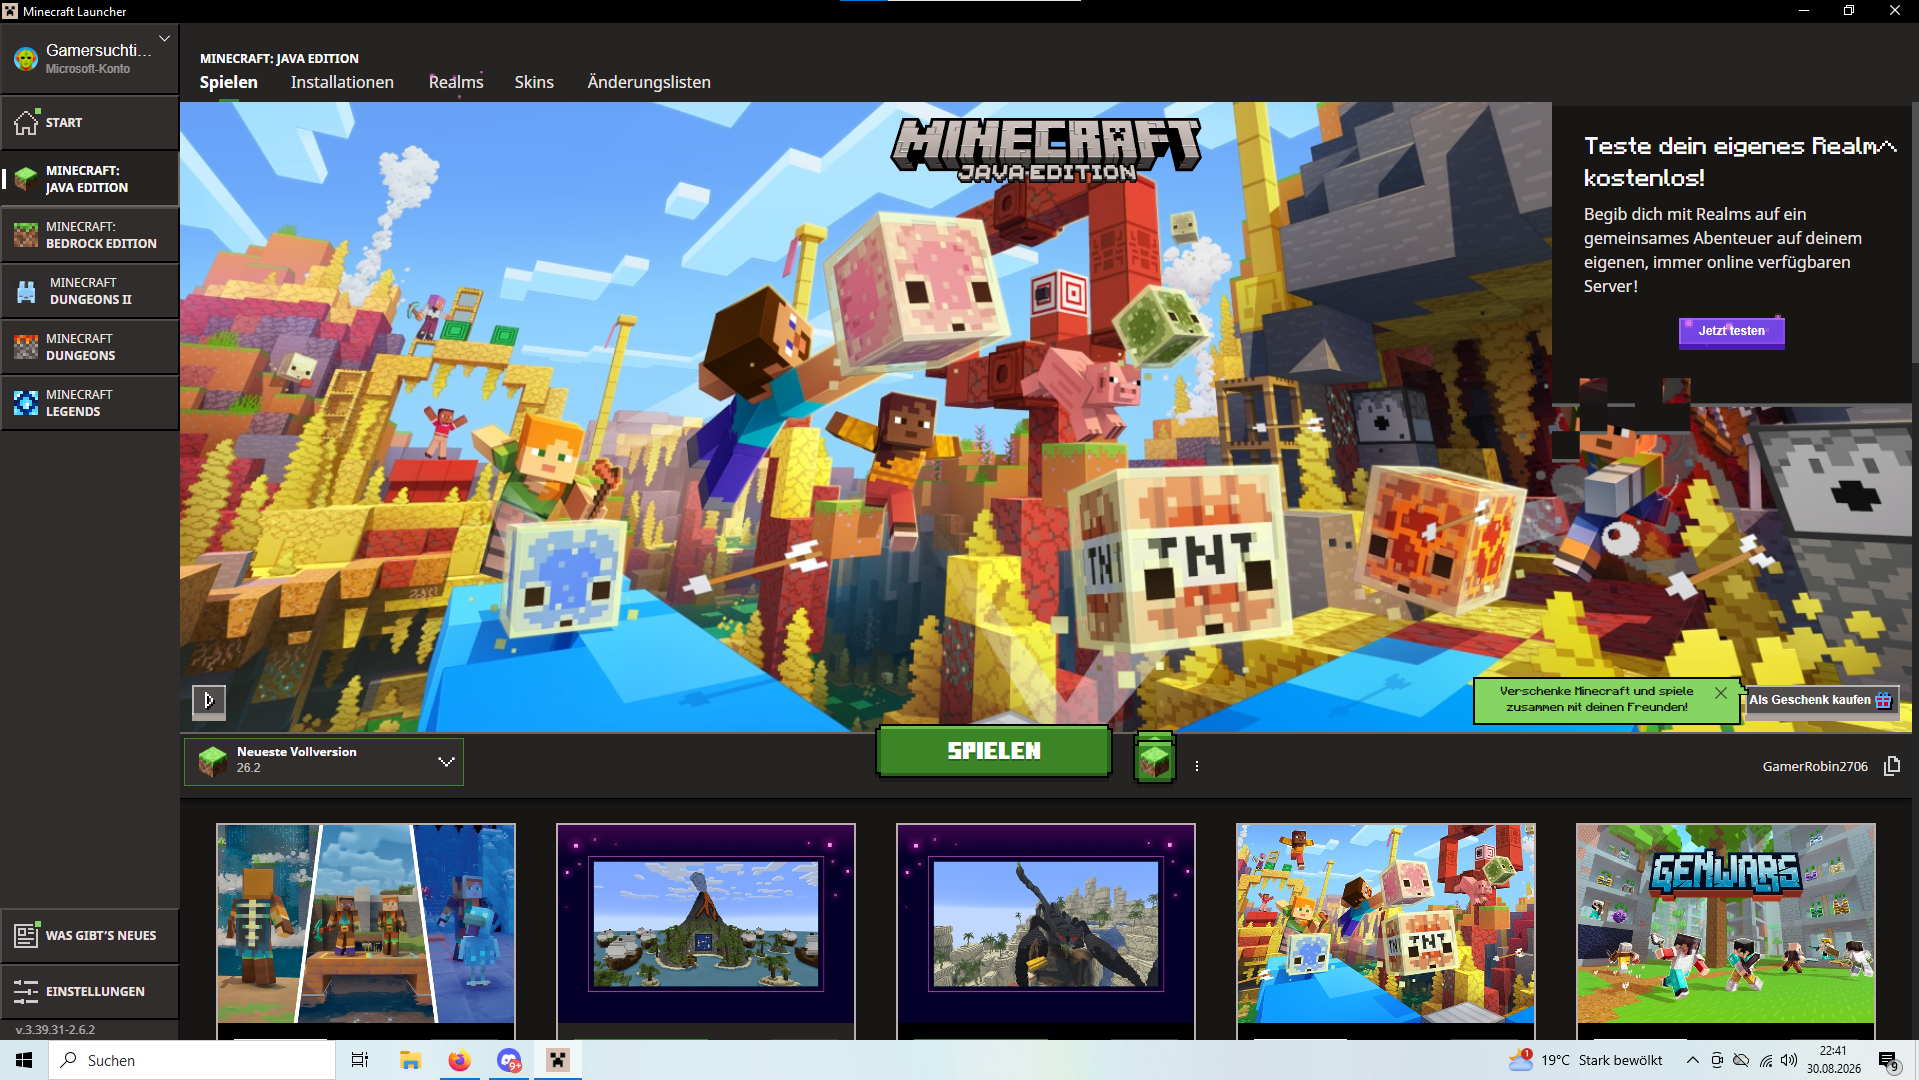1919x1080 pixels.
Task: Open Einstellungen settings
Action: (x=89, y=992)
